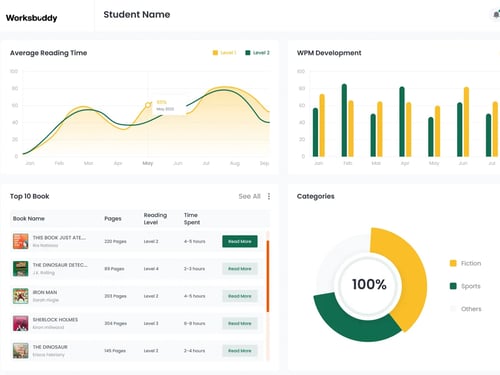Click the Student Name heading
500x375 pixels.
click(137, 15)
